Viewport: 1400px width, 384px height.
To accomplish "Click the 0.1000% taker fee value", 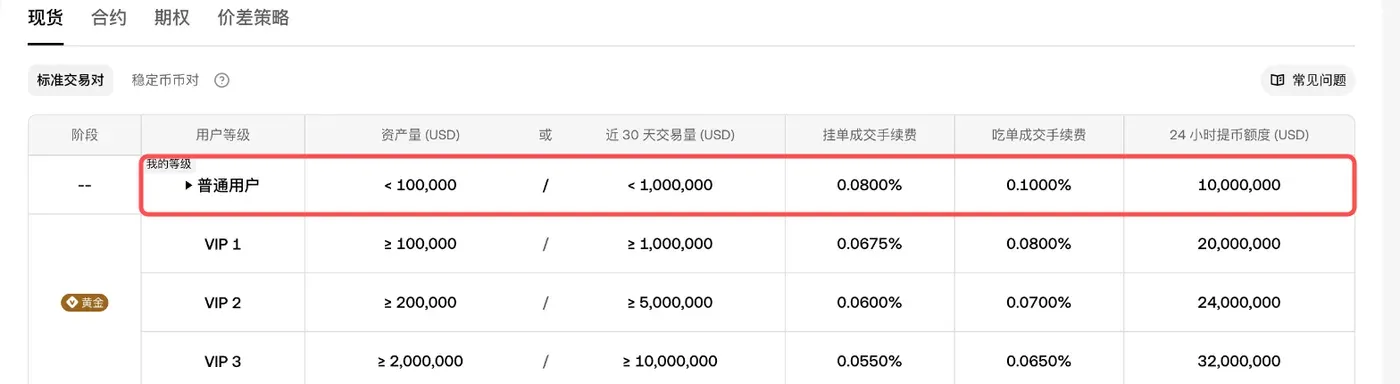I will tap(1039, 185).
